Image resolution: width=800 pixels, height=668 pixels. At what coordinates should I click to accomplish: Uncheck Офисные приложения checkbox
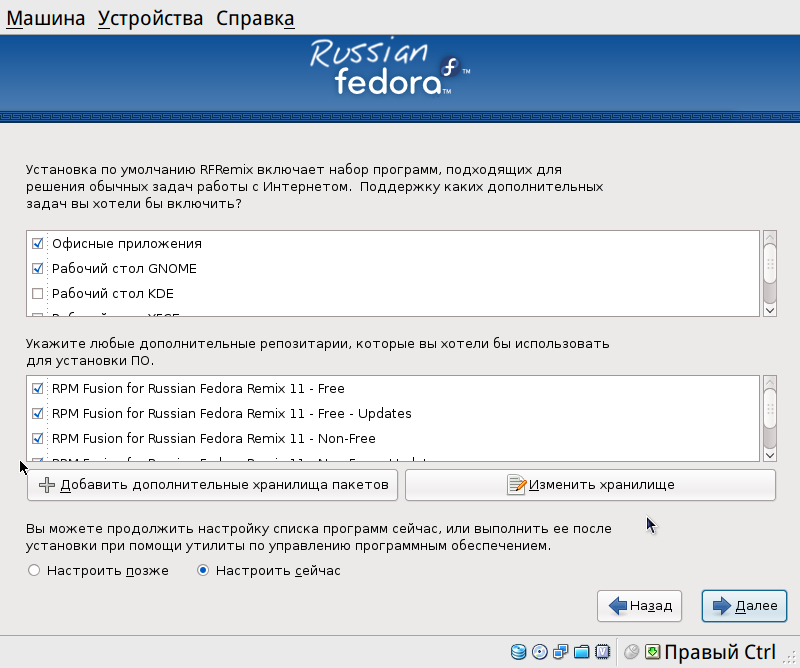coord(37,243)
